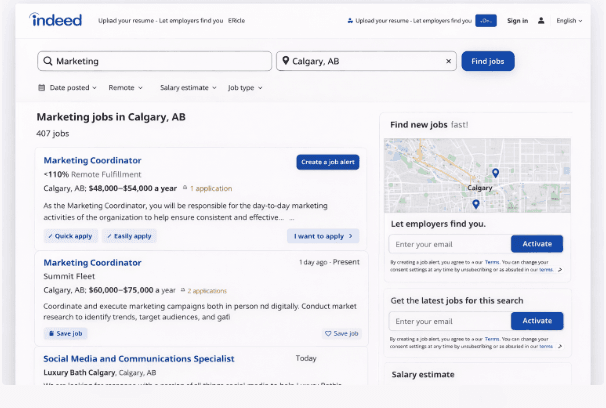
Task: Click the upper map pin near Calgary
Action: (495, 173)
